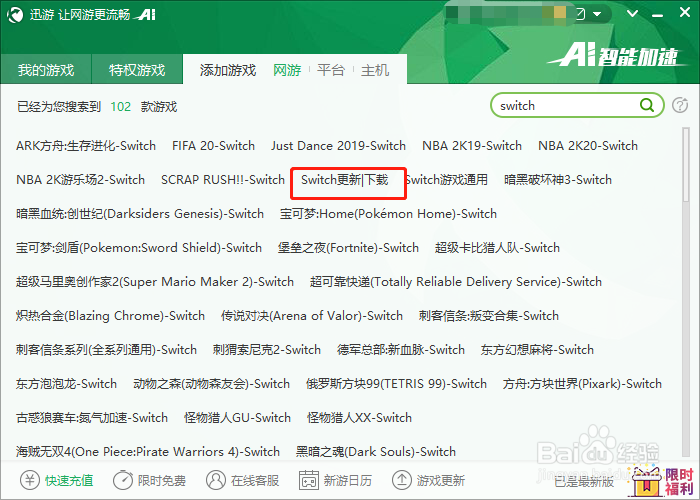Select Switch游戏通用 entry
The image size is (700, 500).
tap(446, 179)
